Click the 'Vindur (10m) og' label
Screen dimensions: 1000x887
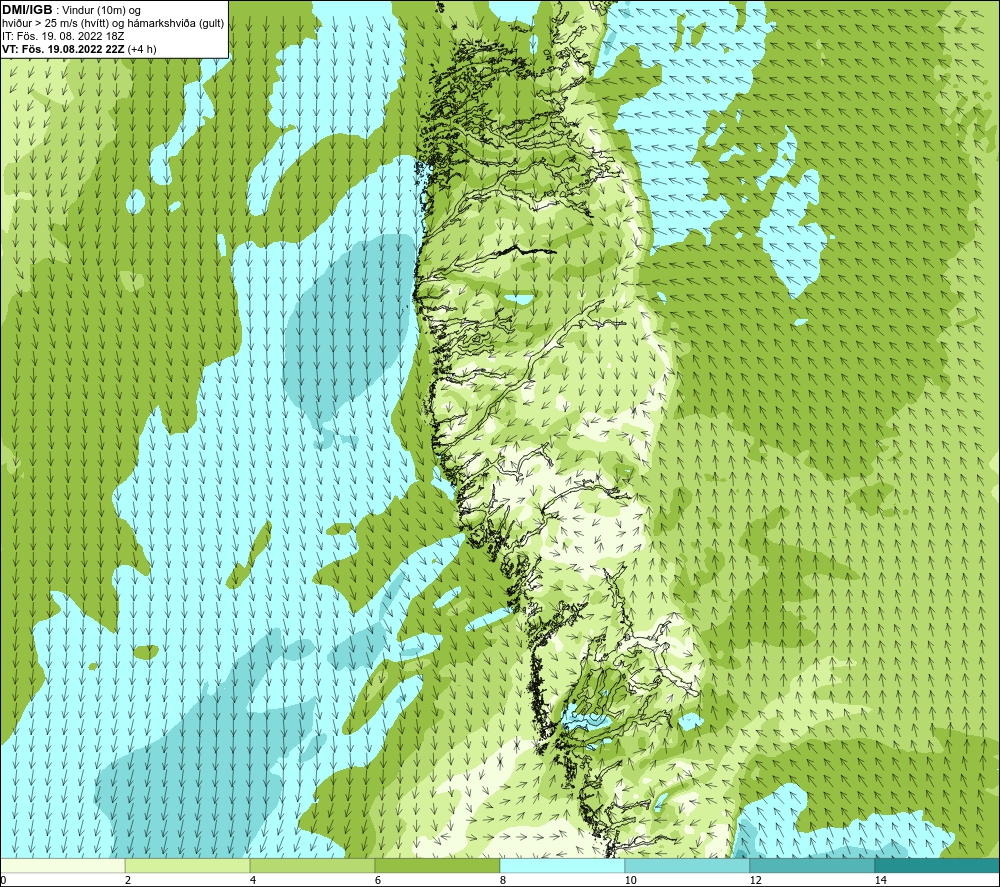101,11
